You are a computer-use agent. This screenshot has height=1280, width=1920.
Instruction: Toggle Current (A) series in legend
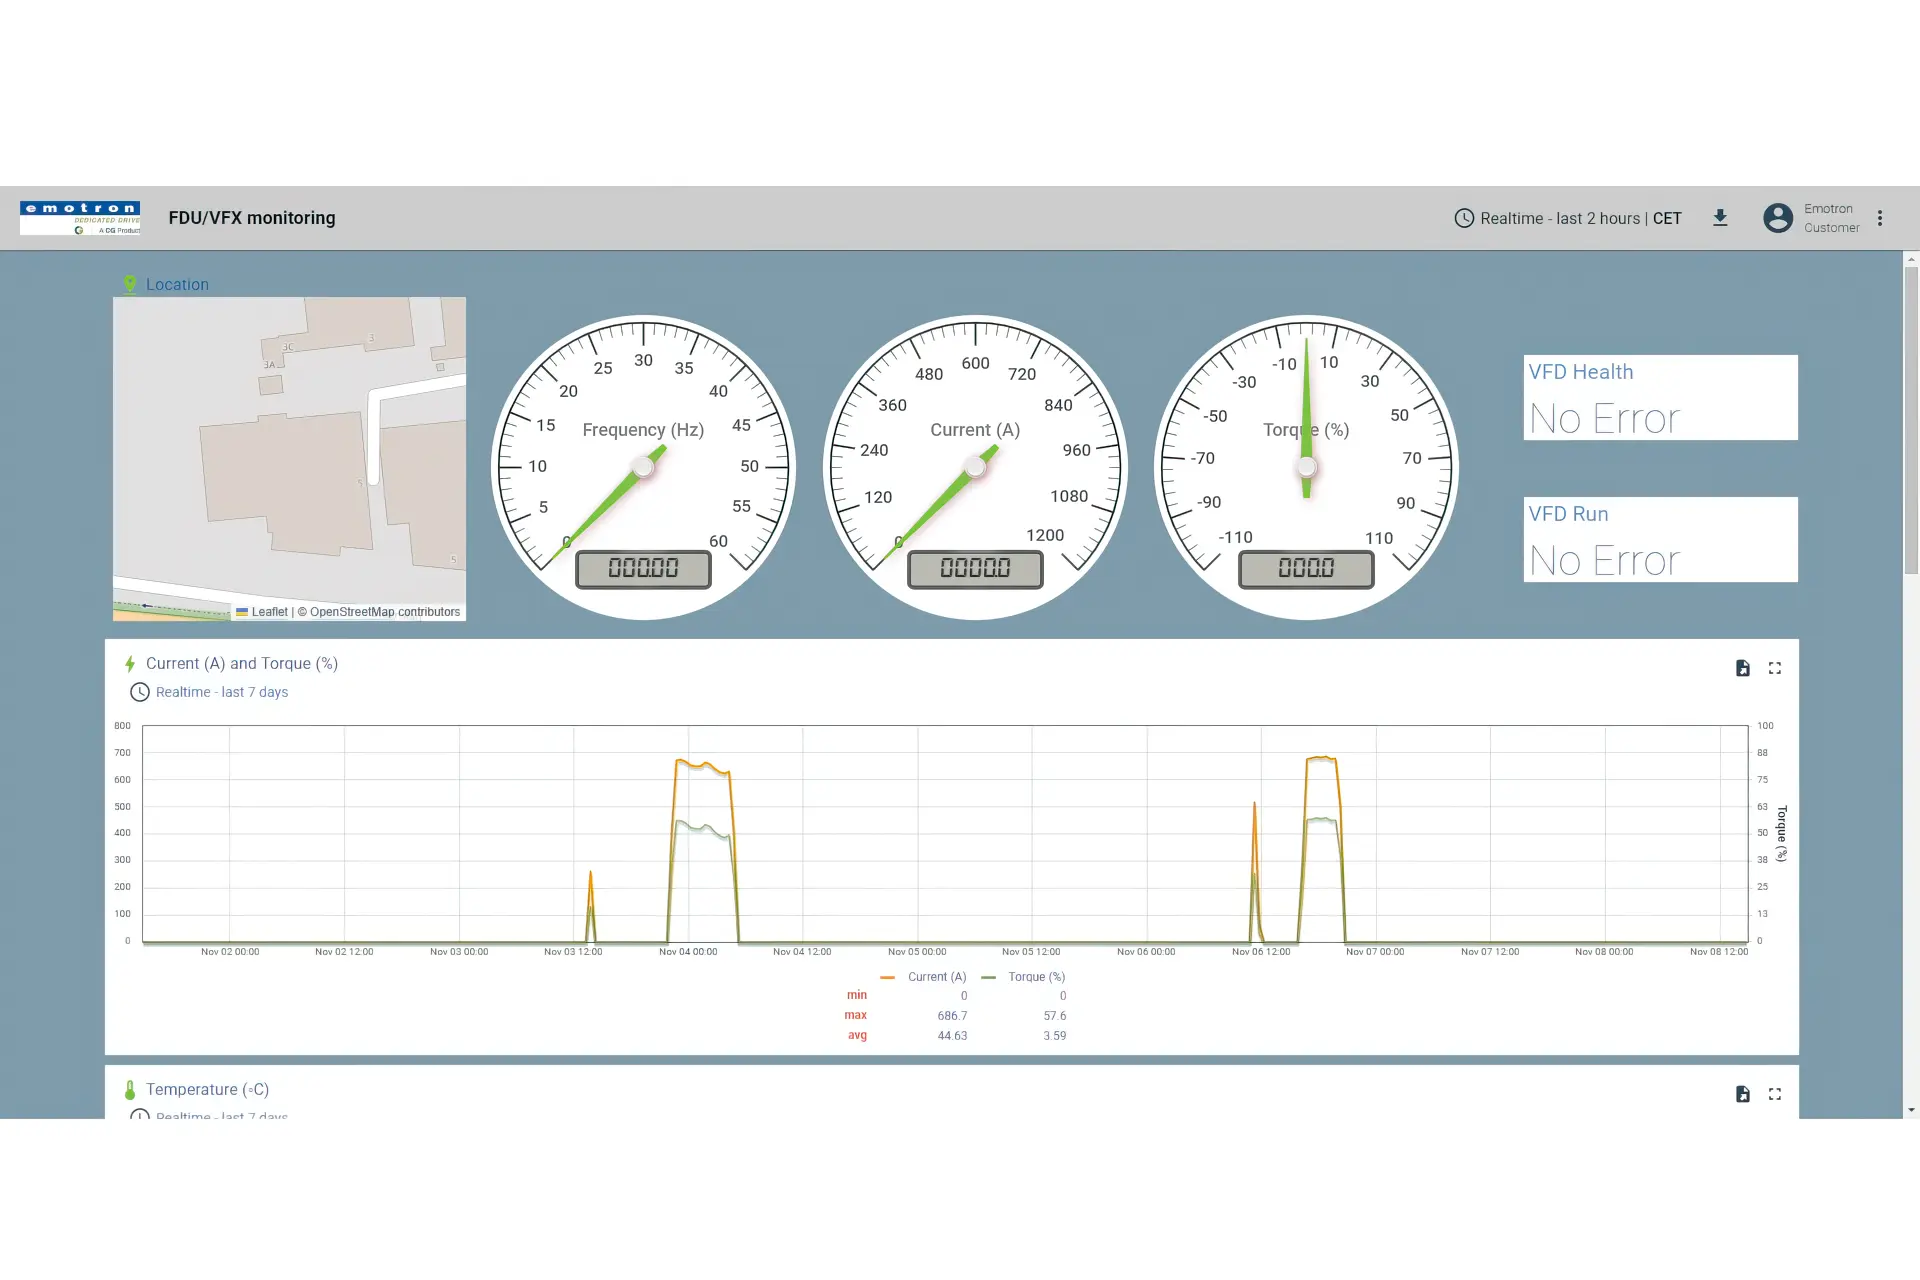[936, 977]
